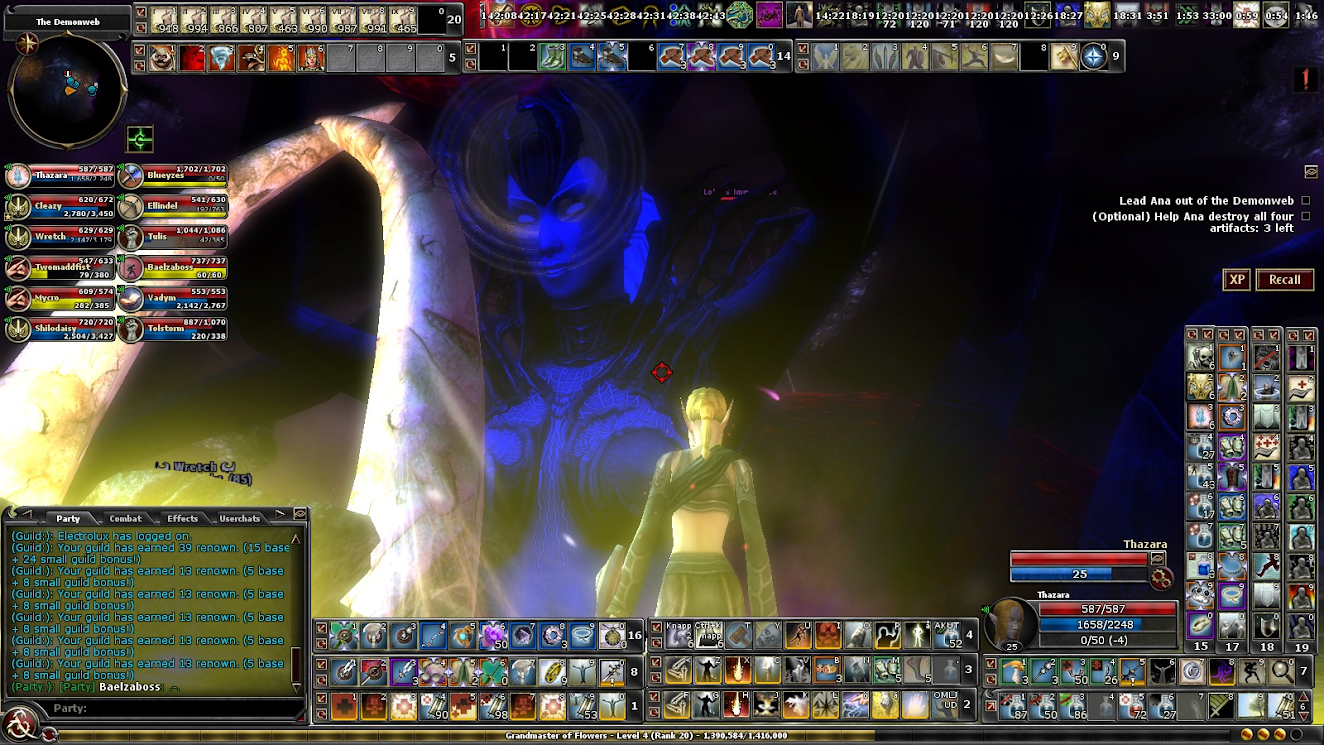Switch to the Combat chat tab
This screenshot has width=1324, height=745.
125,518
